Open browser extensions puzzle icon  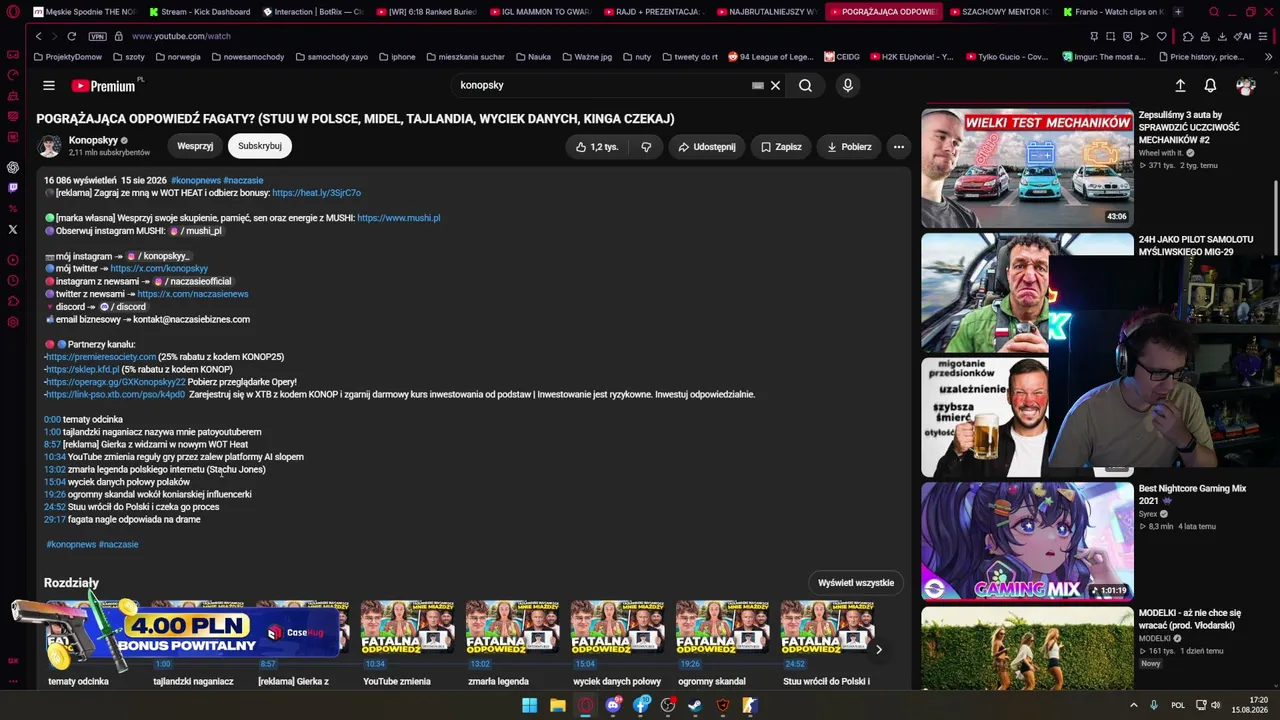(1187, 36)
